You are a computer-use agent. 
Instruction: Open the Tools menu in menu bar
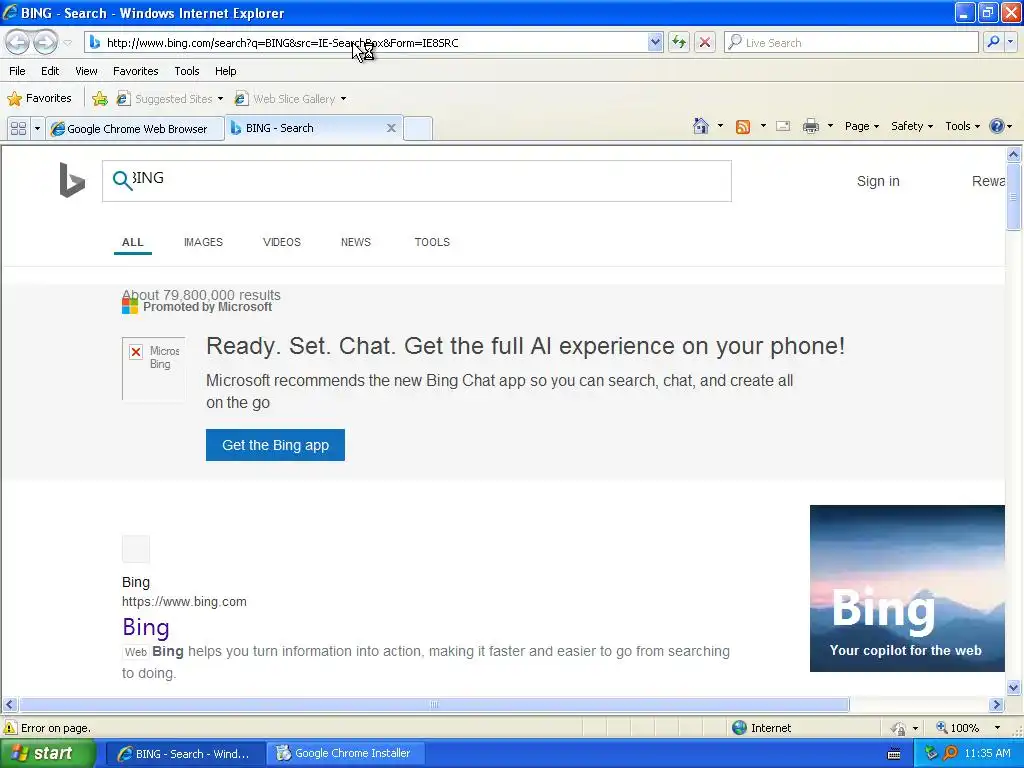pos(187,71)
